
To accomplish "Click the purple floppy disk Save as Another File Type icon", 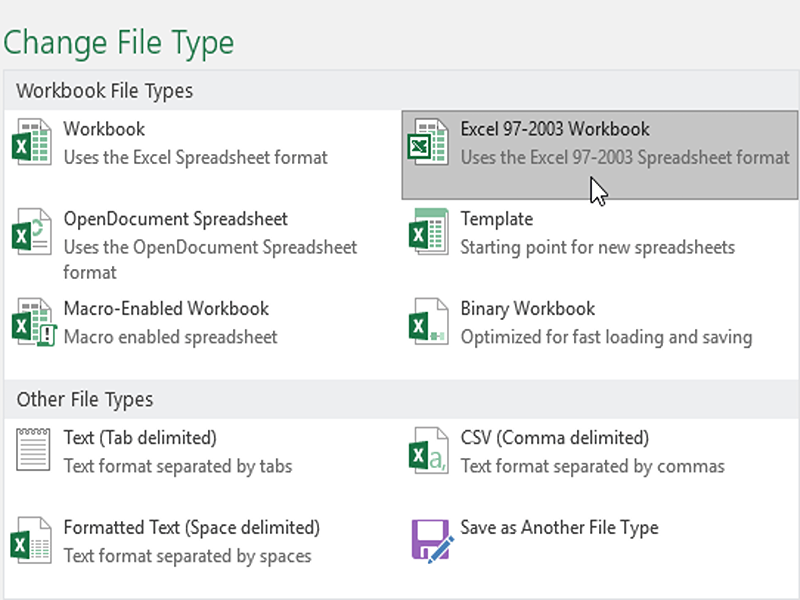I will tap(432, 541).
